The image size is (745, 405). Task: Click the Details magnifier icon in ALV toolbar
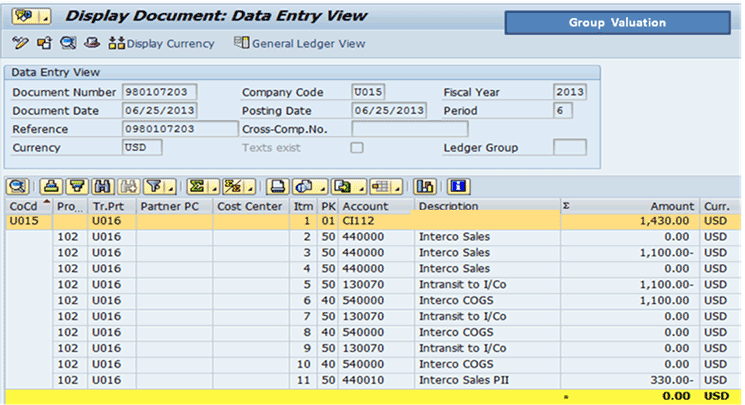click(x=19, y=186)
